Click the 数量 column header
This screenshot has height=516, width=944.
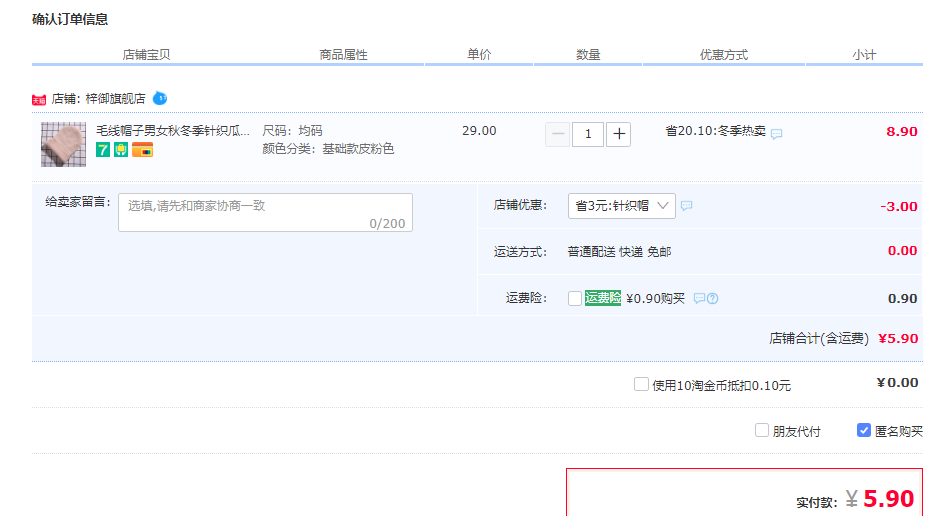588,55
